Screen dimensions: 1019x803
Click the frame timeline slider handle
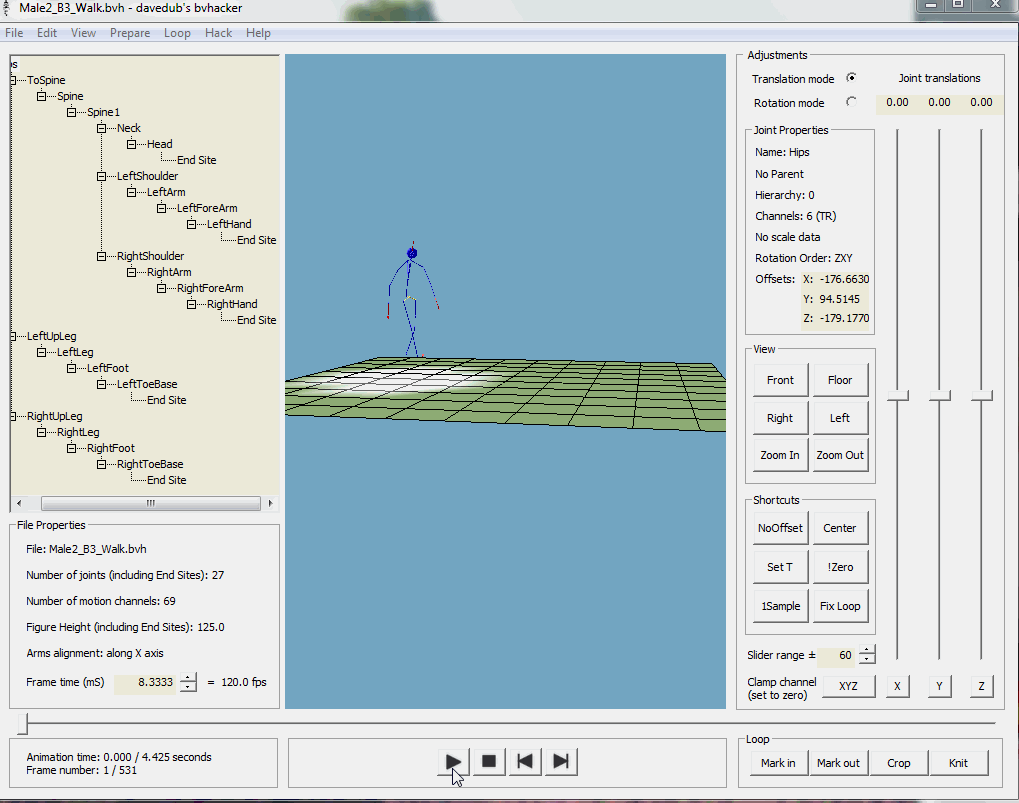[22, 723]
